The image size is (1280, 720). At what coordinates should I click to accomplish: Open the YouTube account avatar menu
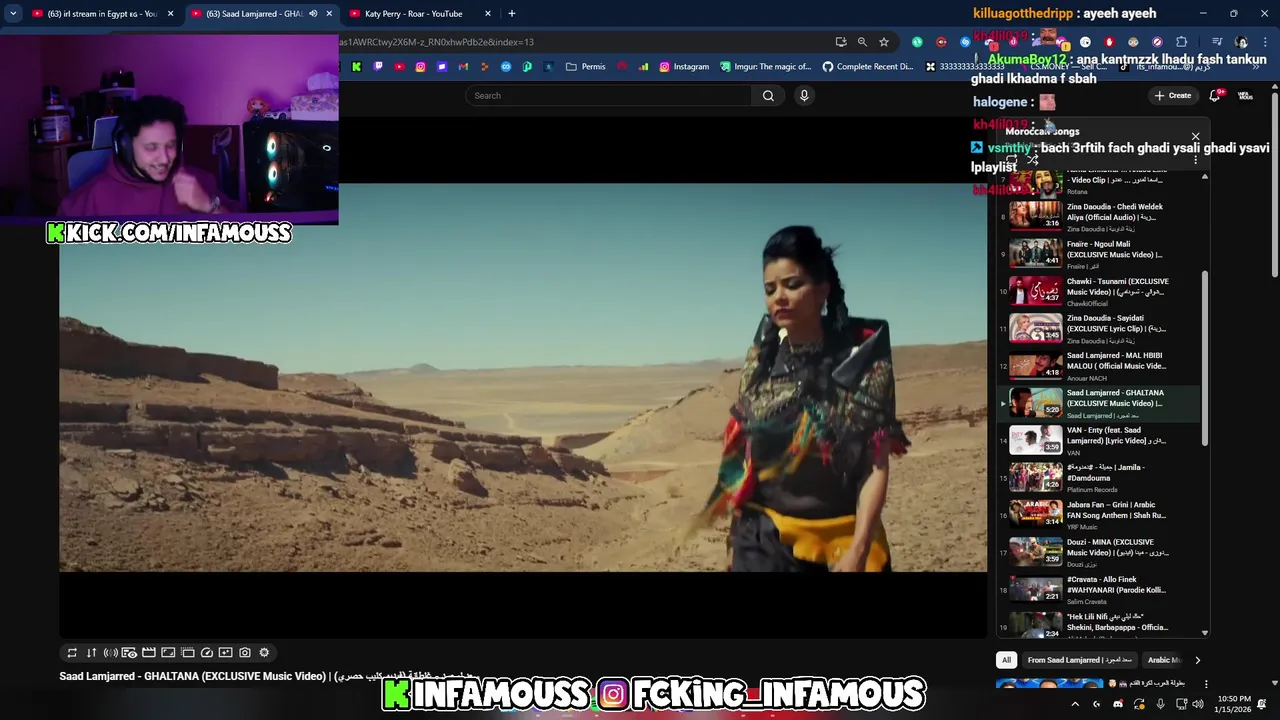coord(1246,96)
